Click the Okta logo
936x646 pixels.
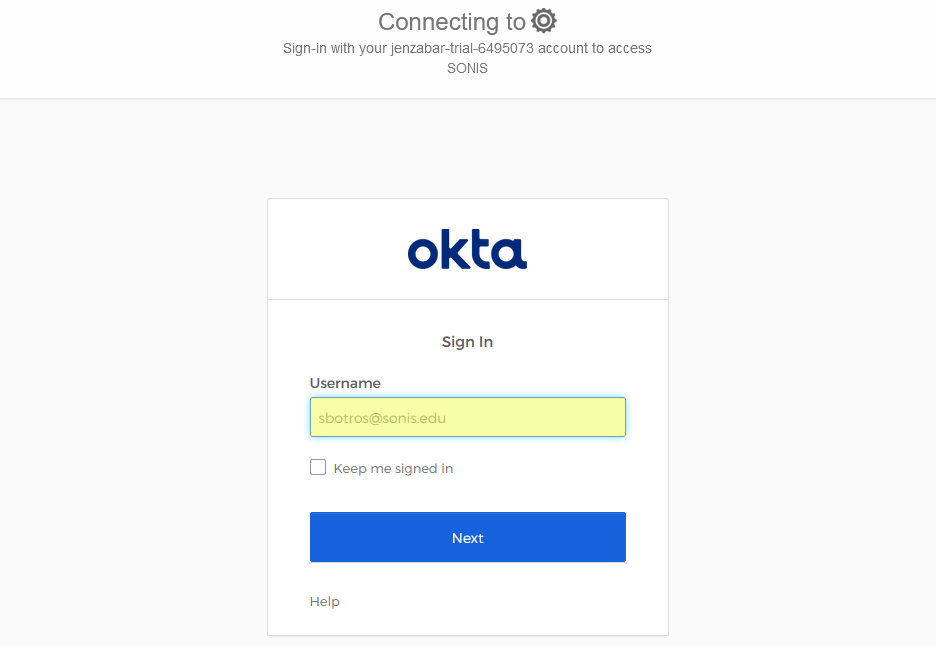[x=467, y=250]
